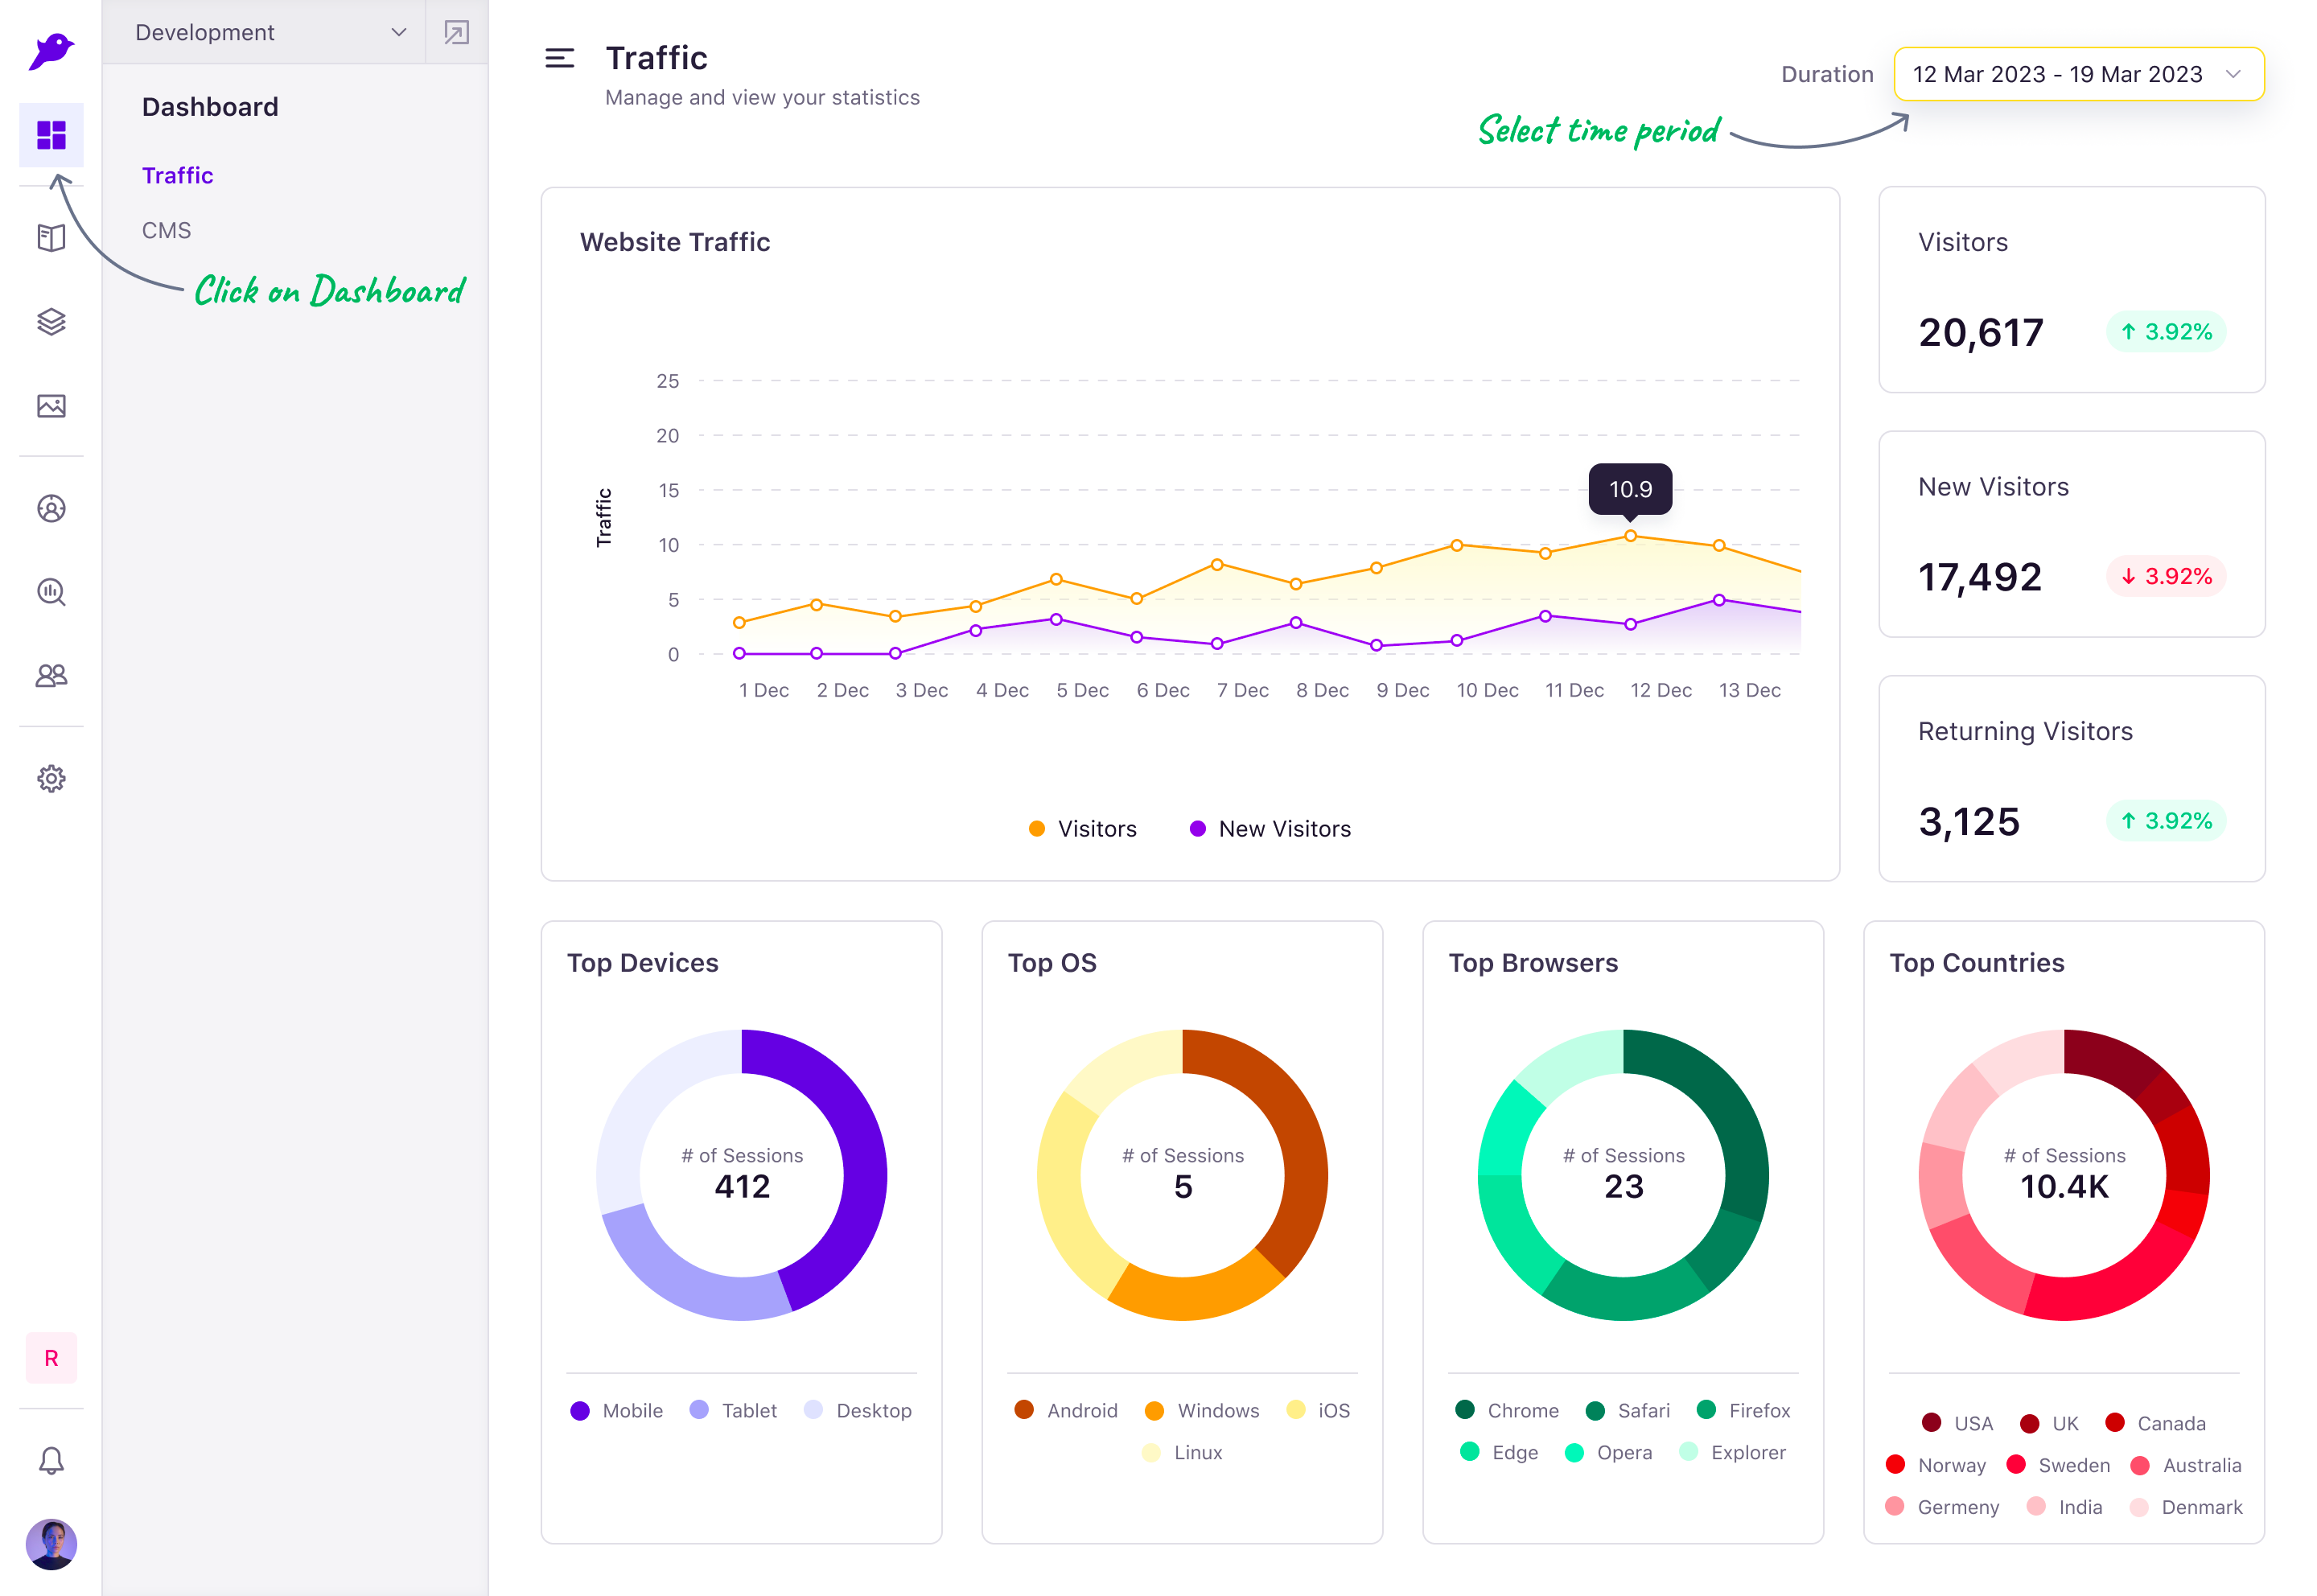Open the settings gear icon in sidebar

(x=51, y=778)
